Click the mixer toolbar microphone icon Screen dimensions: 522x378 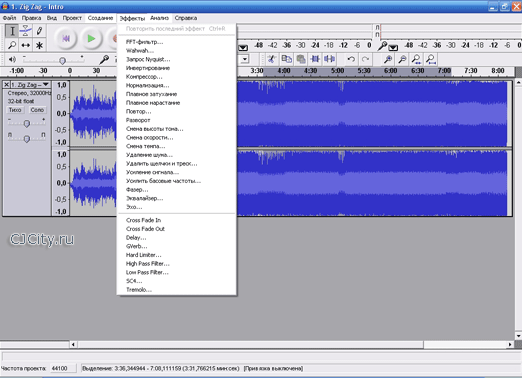click(104, 59)
